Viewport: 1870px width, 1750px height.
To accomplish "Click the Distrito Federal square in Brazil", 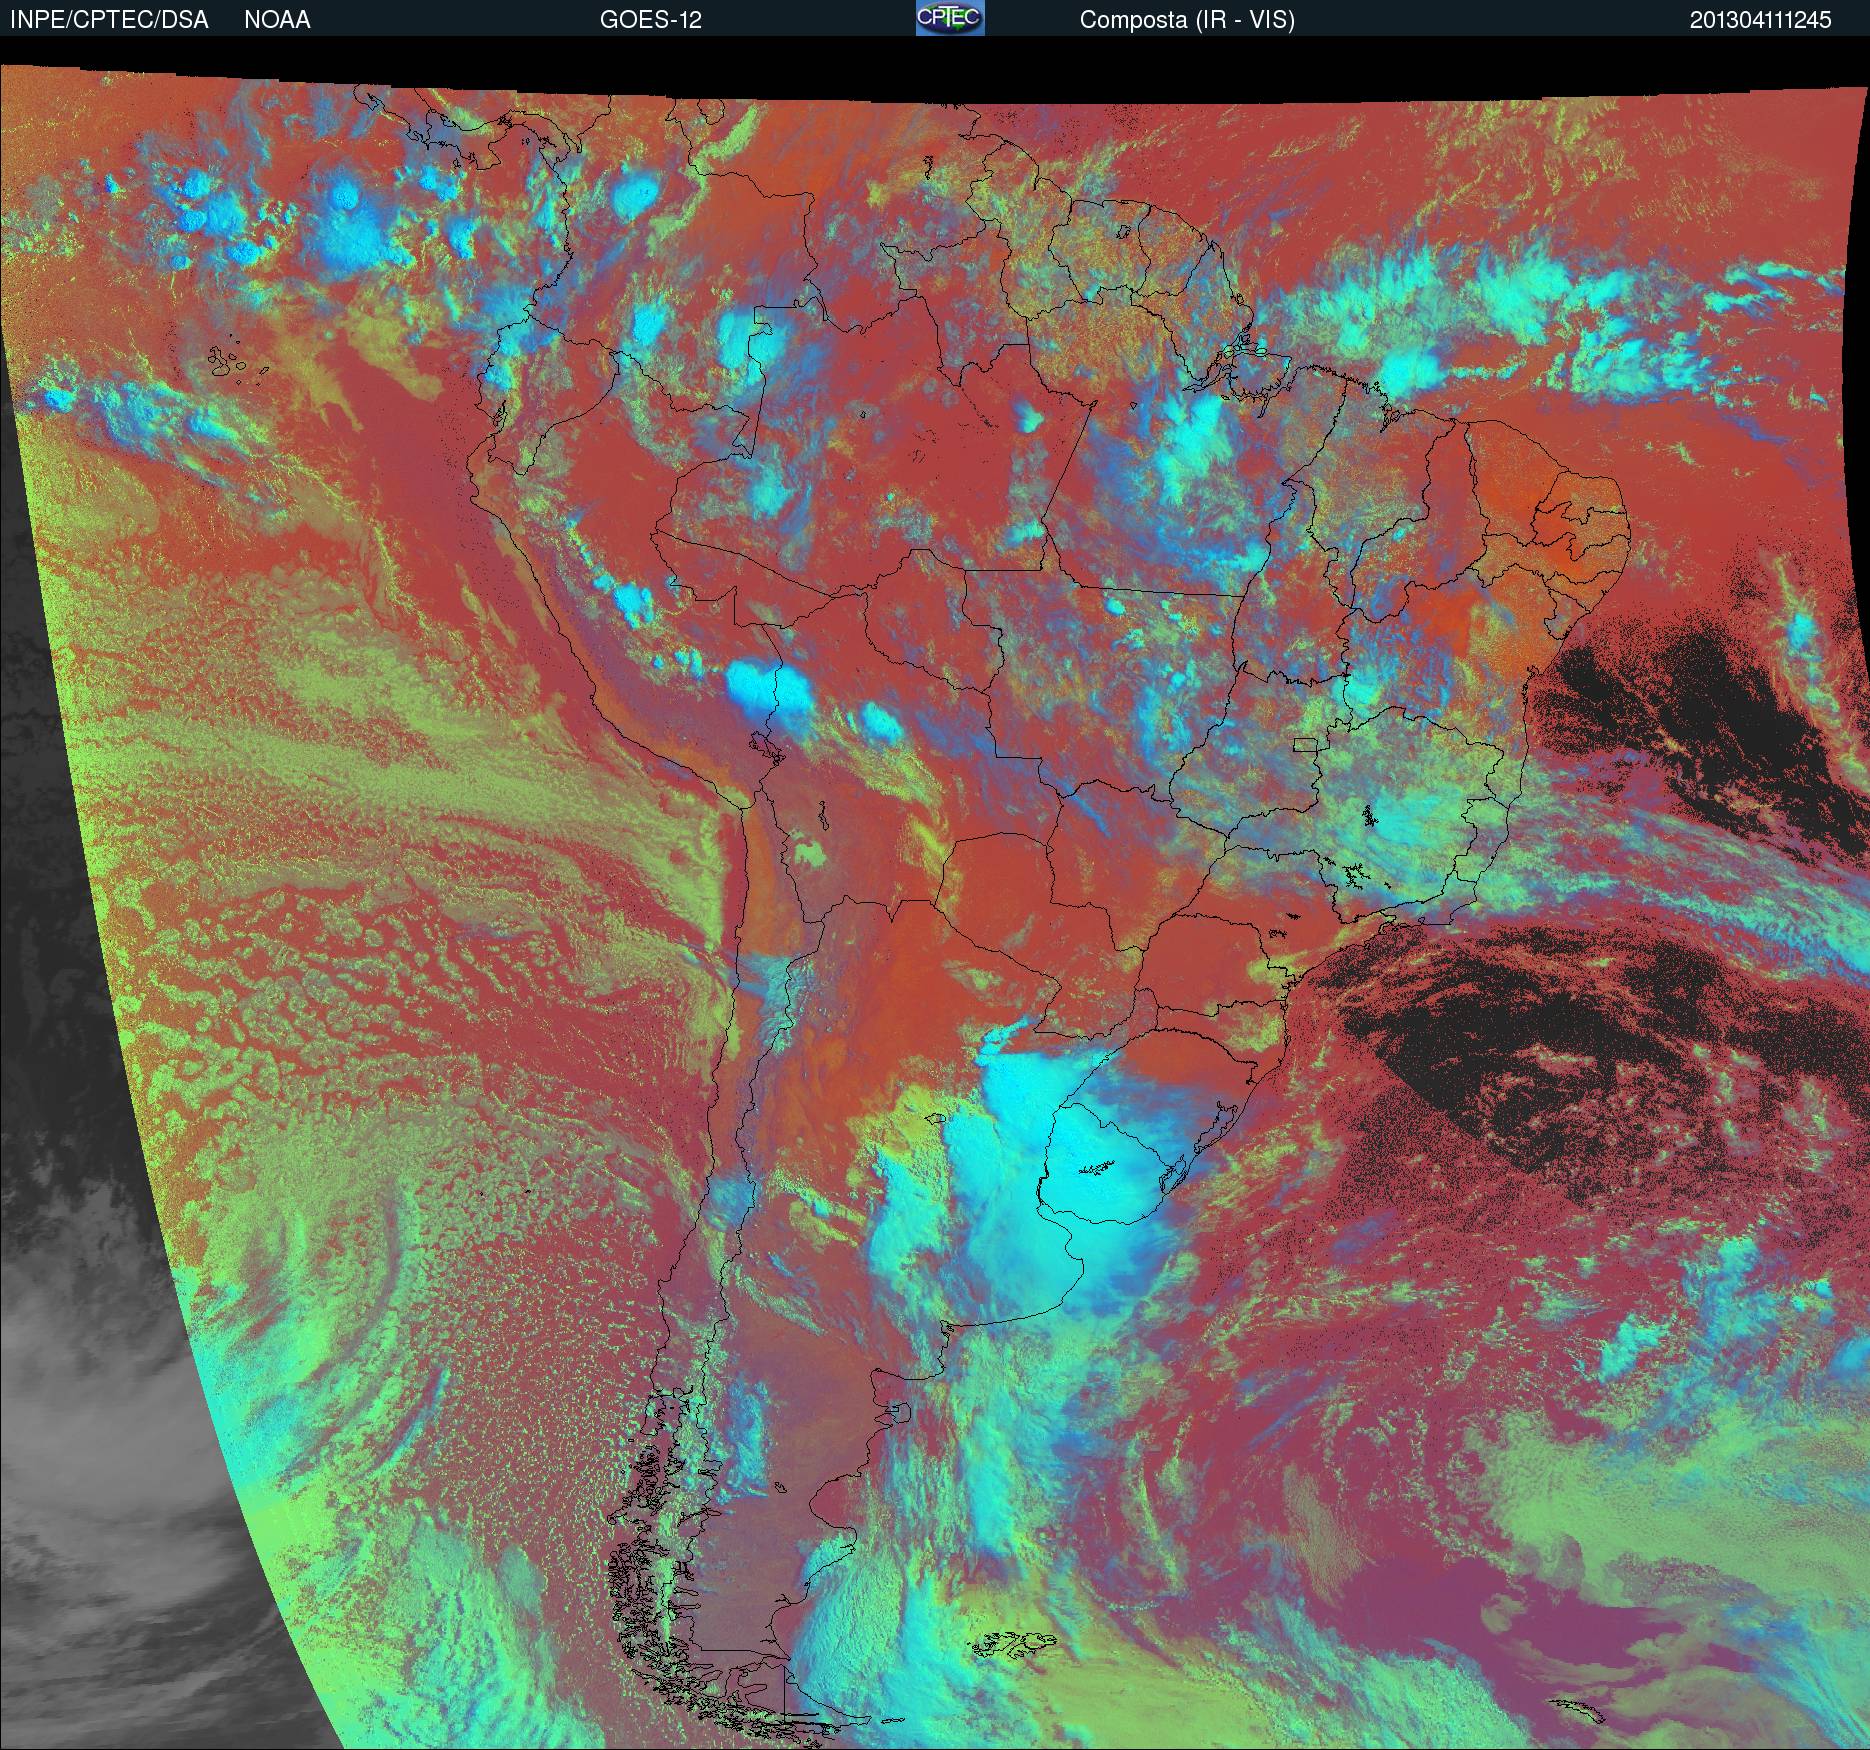I will (x=1305, y=744).
